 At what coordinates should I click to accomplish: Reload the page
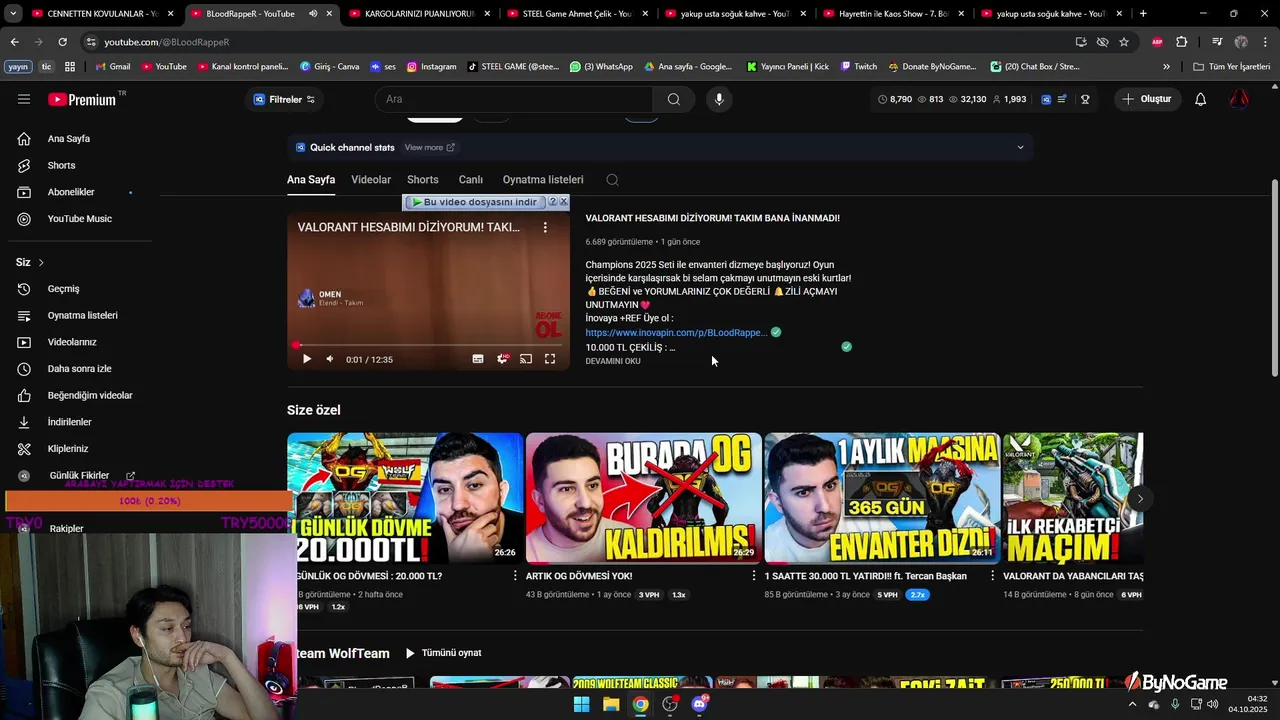(x=62, y=42)
